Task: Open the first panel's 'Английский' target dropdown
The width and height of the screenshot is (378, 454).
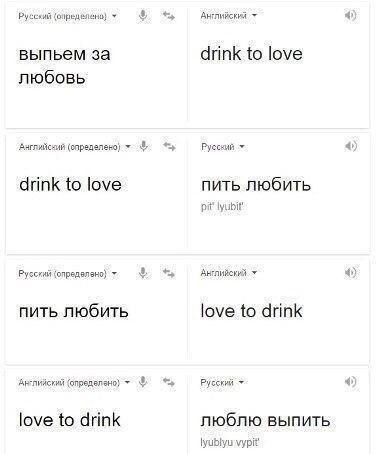Action: point(229,15)
